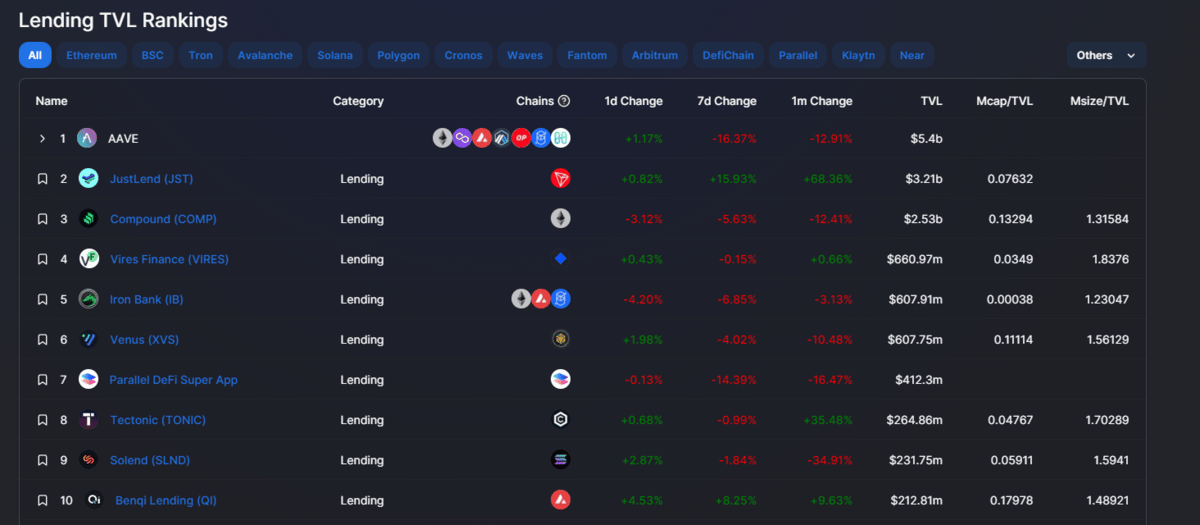Filter rankings by Avalanche
The image size is (1200, 525).
265,55
